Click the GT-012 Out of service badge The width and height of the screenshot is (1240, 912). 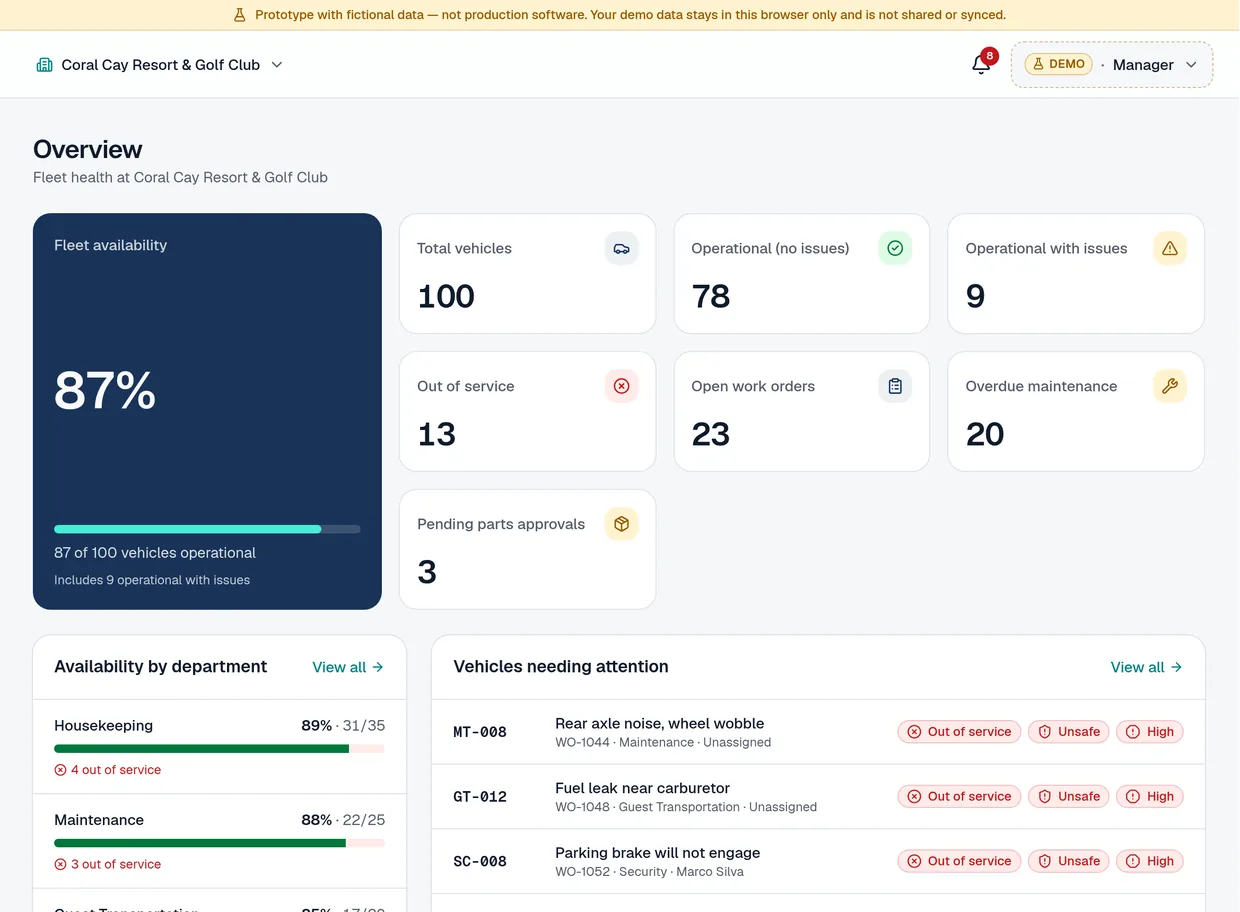959,797
